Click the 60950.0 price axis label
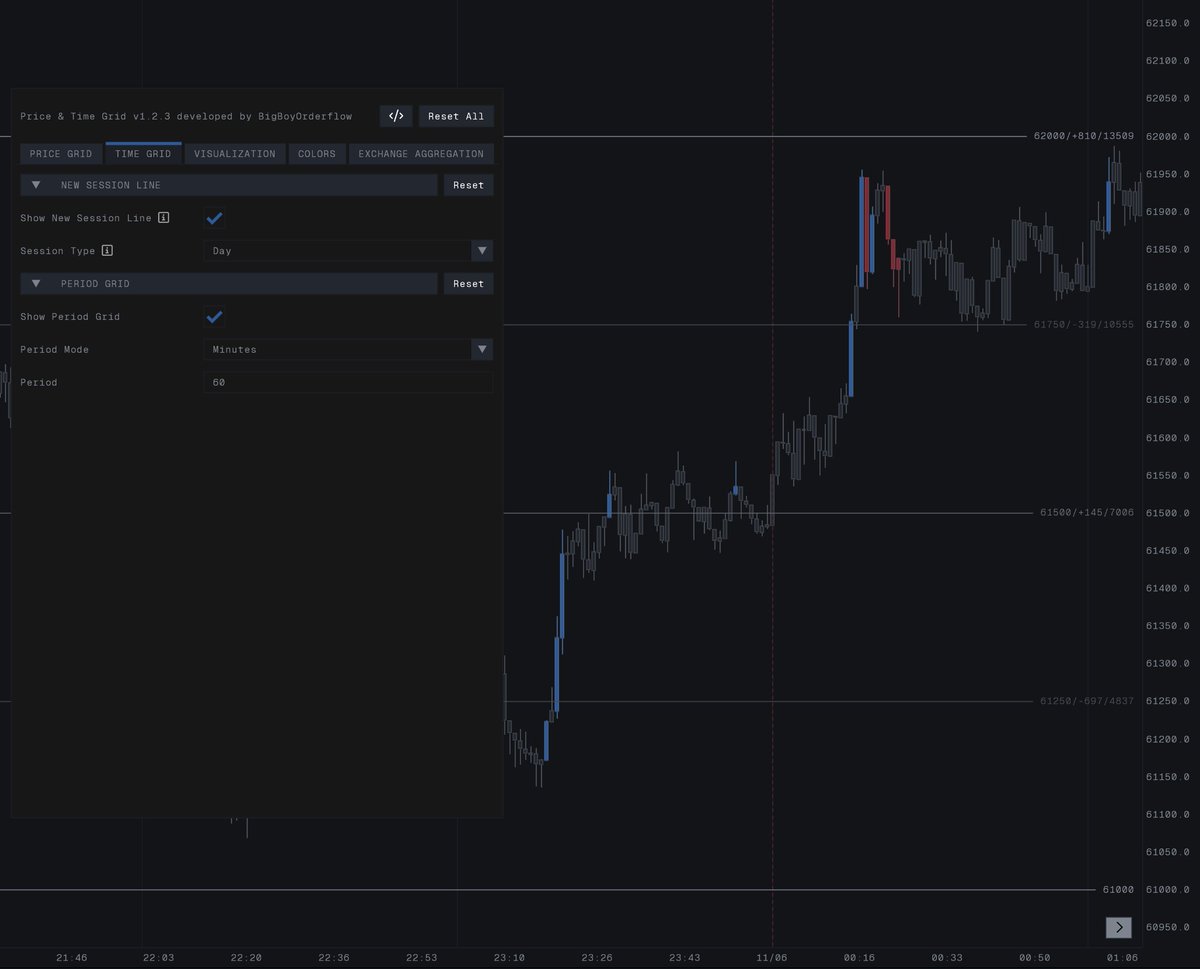This screenshot has height=969, width=1200. pyautogui.click(x=1168, y=927)
